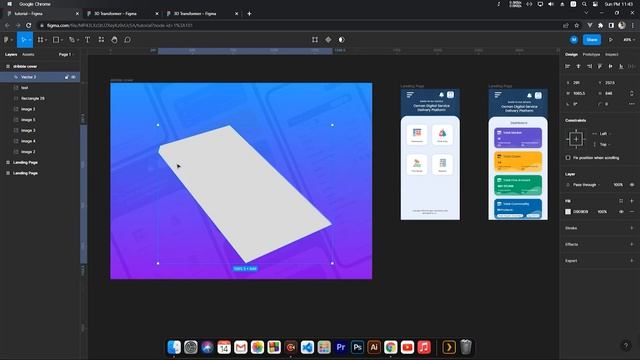This screenshot has height=360, width=640.
Task: Select the Frame tool
Action: click(x=40, y=40)
